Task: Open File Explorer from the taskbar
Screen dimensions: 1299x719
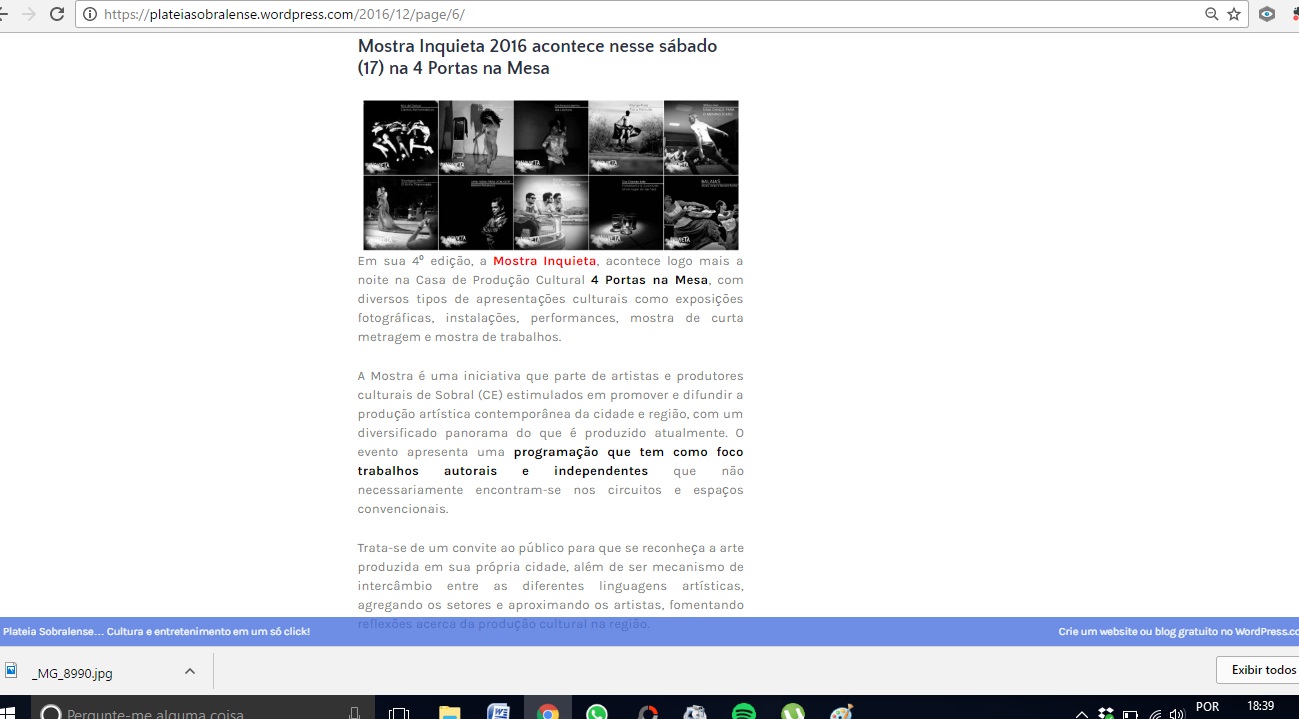Action: [x=450, y=712]
